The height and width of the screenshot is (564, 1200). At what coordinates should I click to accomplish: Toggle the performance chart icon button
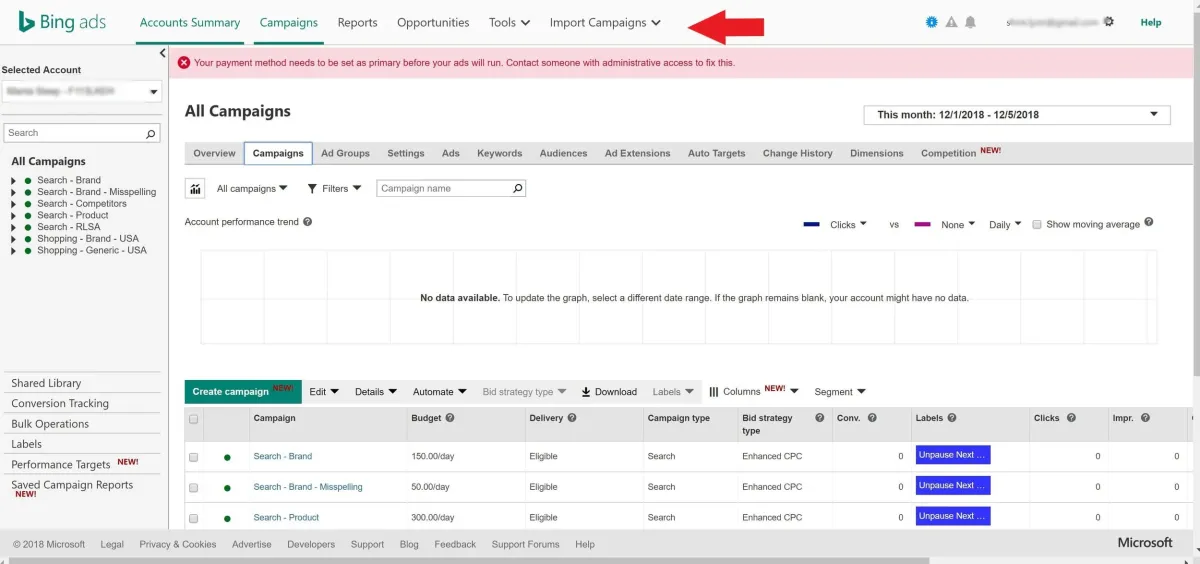coord(195,188)
